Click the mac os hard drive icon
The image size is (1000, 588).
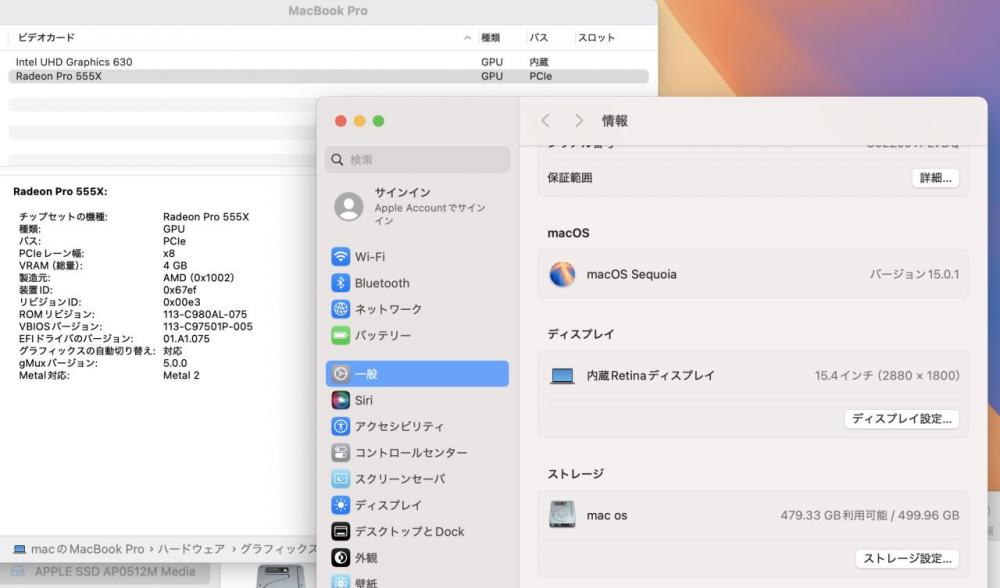click(x=562, y=515)
